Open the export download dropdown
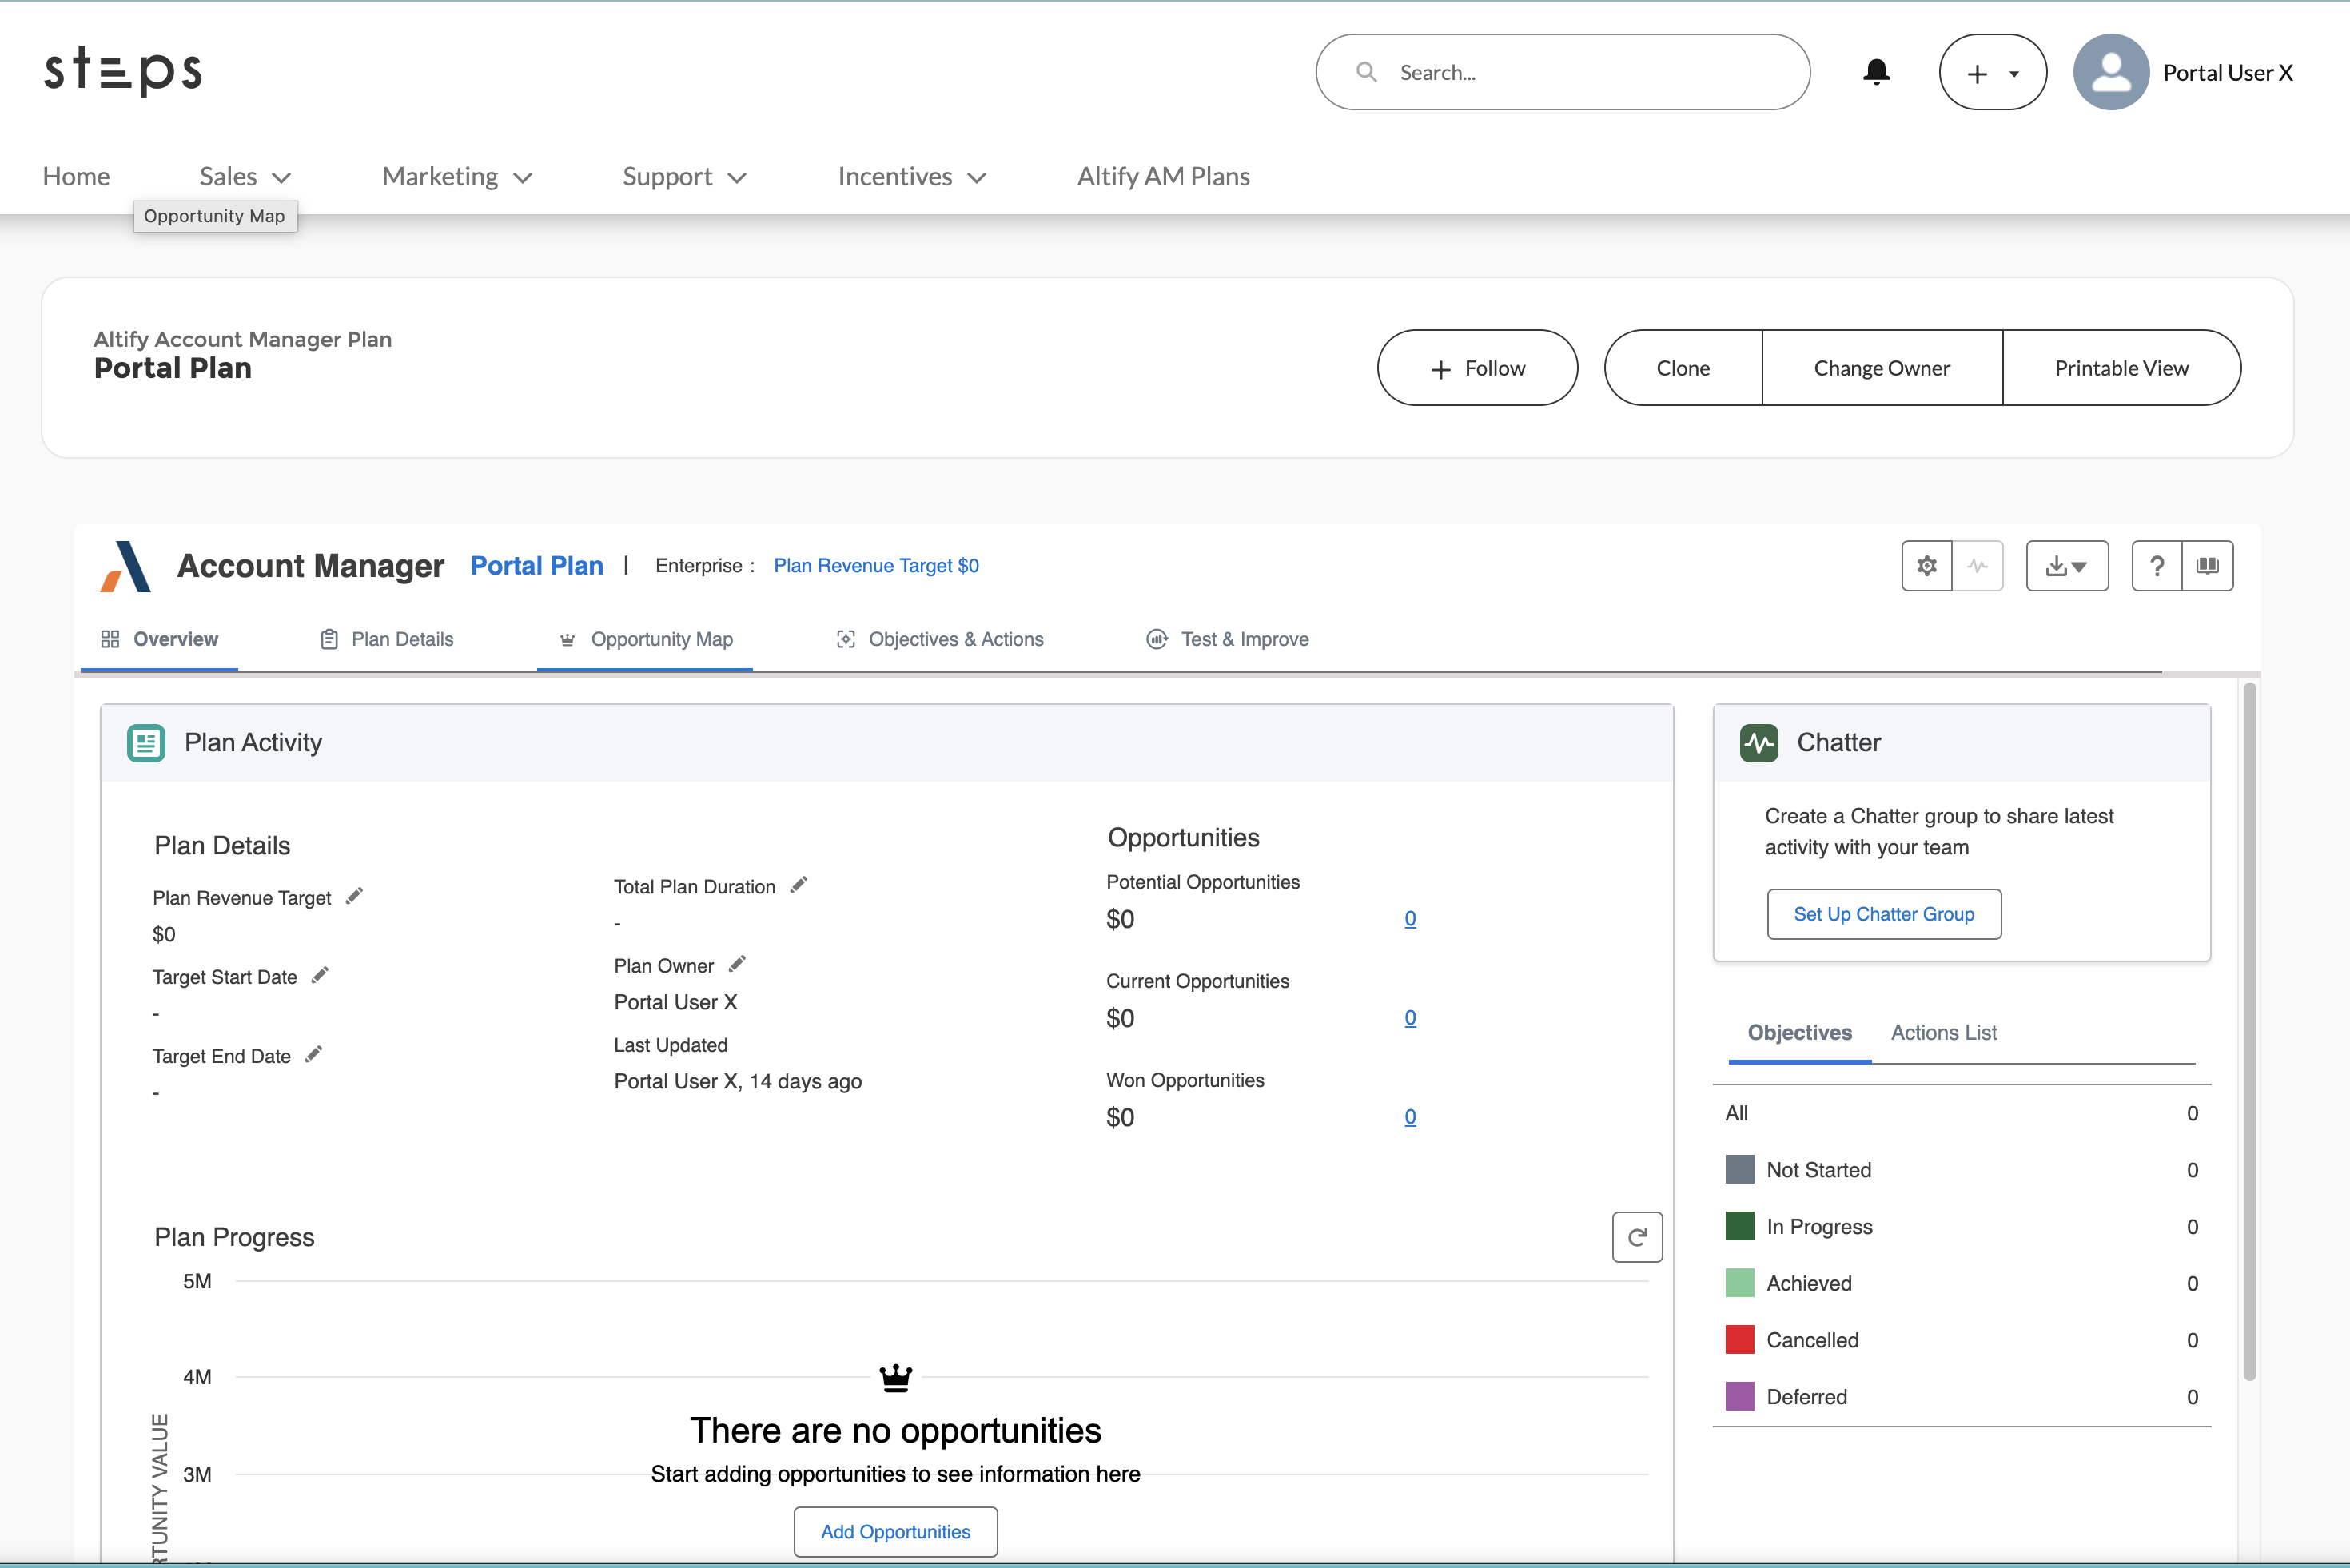 pos(2066,566)
